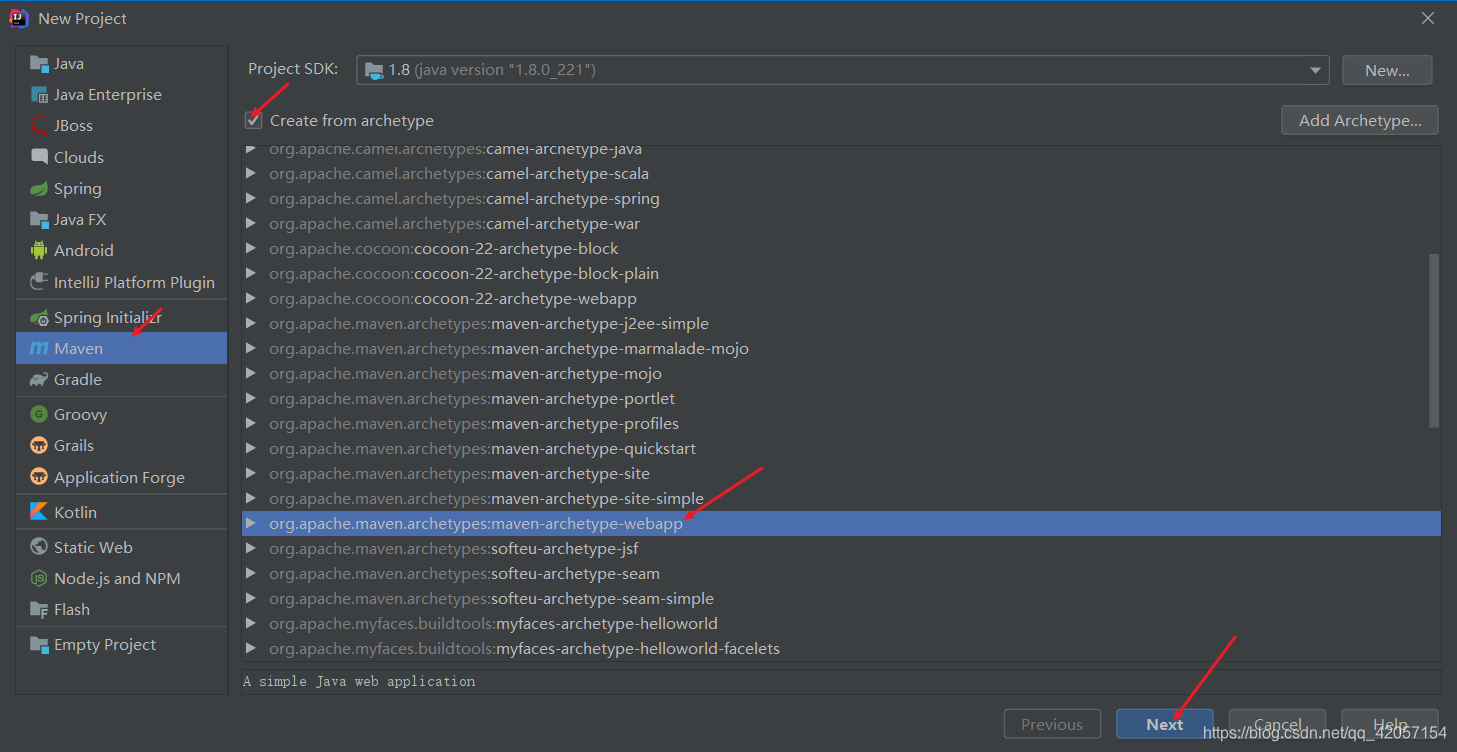This screenshot has height=752, width=1457.
Task: Click the JBoss icon in project types
Action: (x=39, y=126)
